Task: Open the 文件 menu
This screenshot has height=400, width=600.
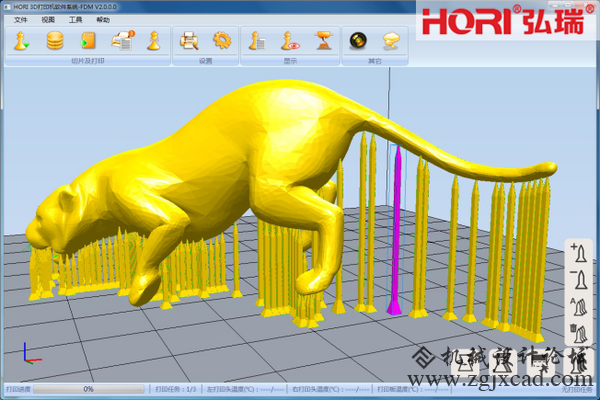Action: click(21, 20)
